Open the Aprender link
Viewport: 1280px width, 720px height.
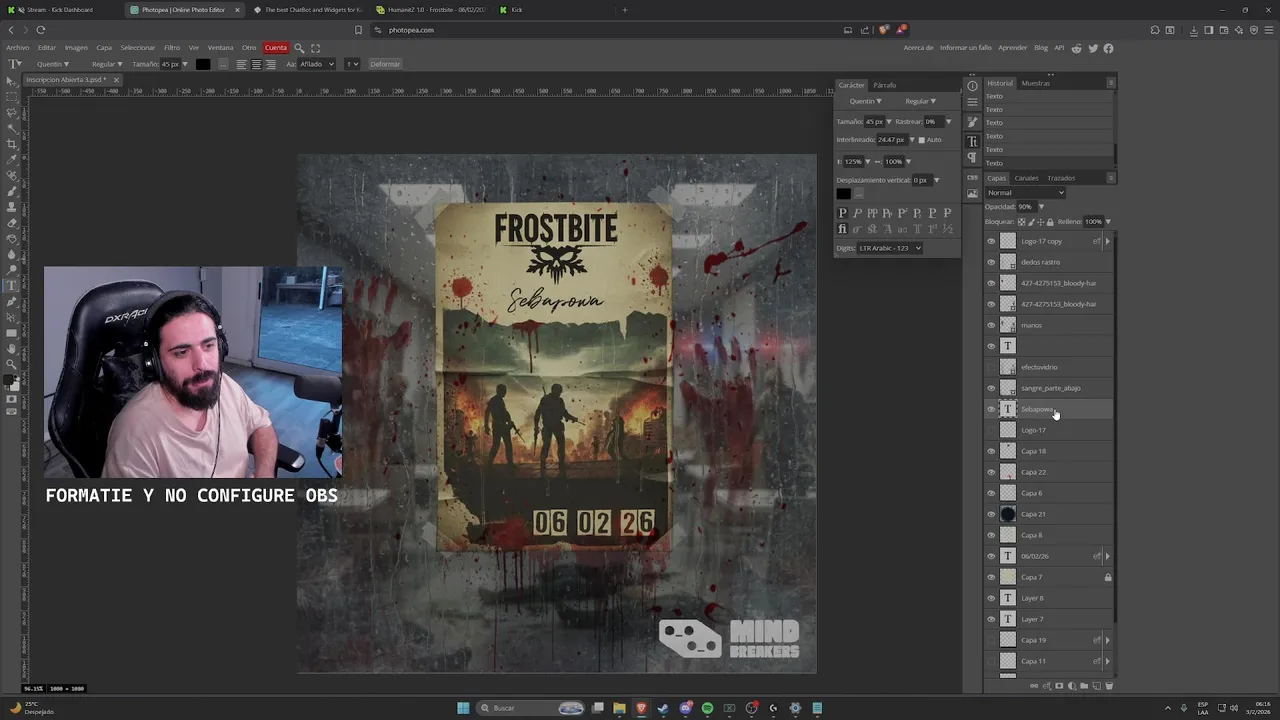click(x=1013, y=47)
